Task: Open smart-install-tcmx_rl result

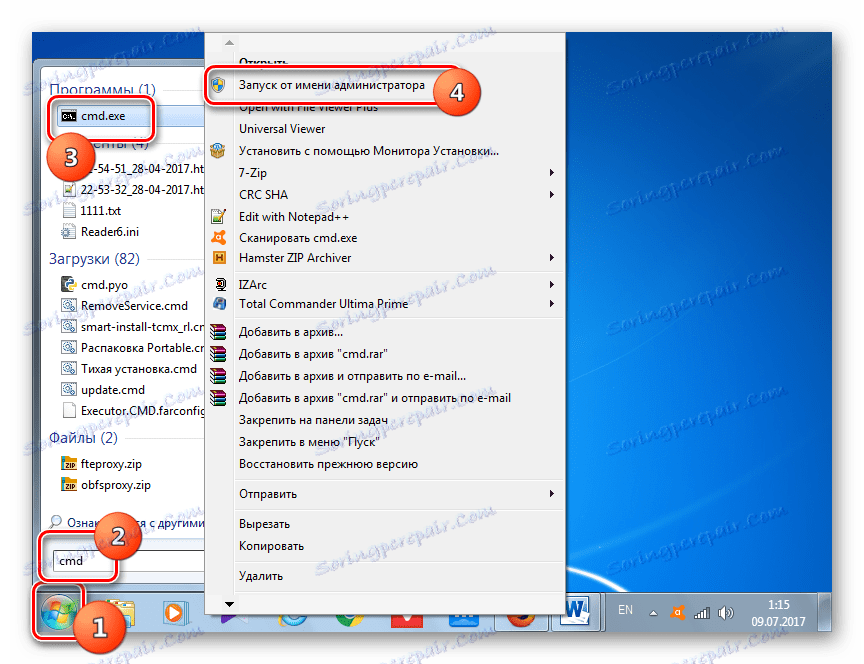Action: [131, 327]
